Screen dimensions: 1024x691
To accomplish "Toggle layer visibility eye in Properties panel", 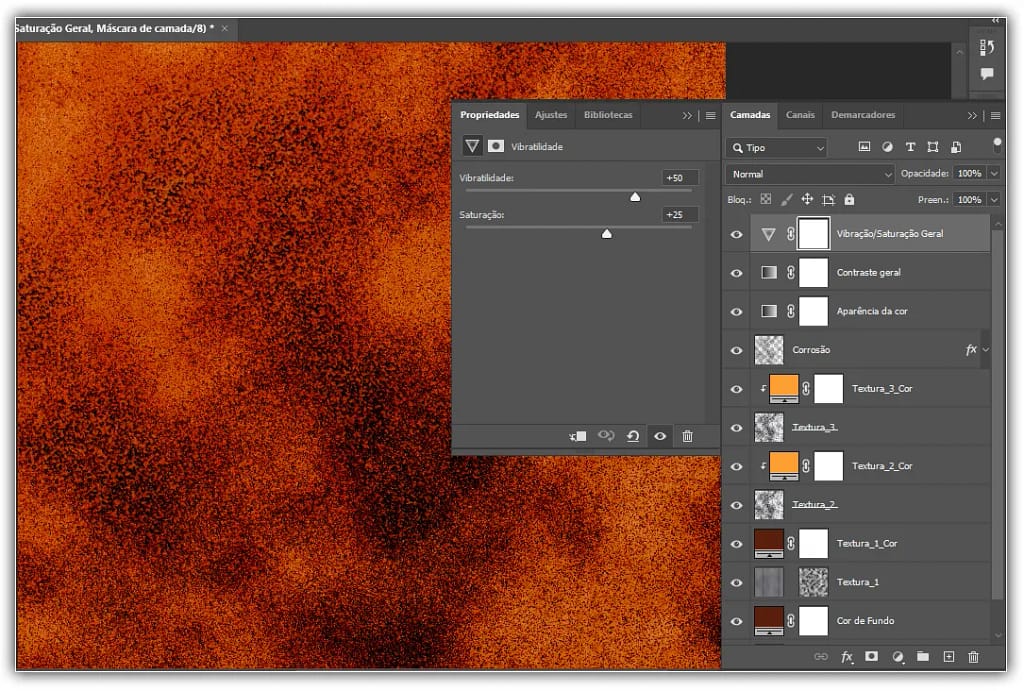I will pyautogui.click(x=660, y=436).
